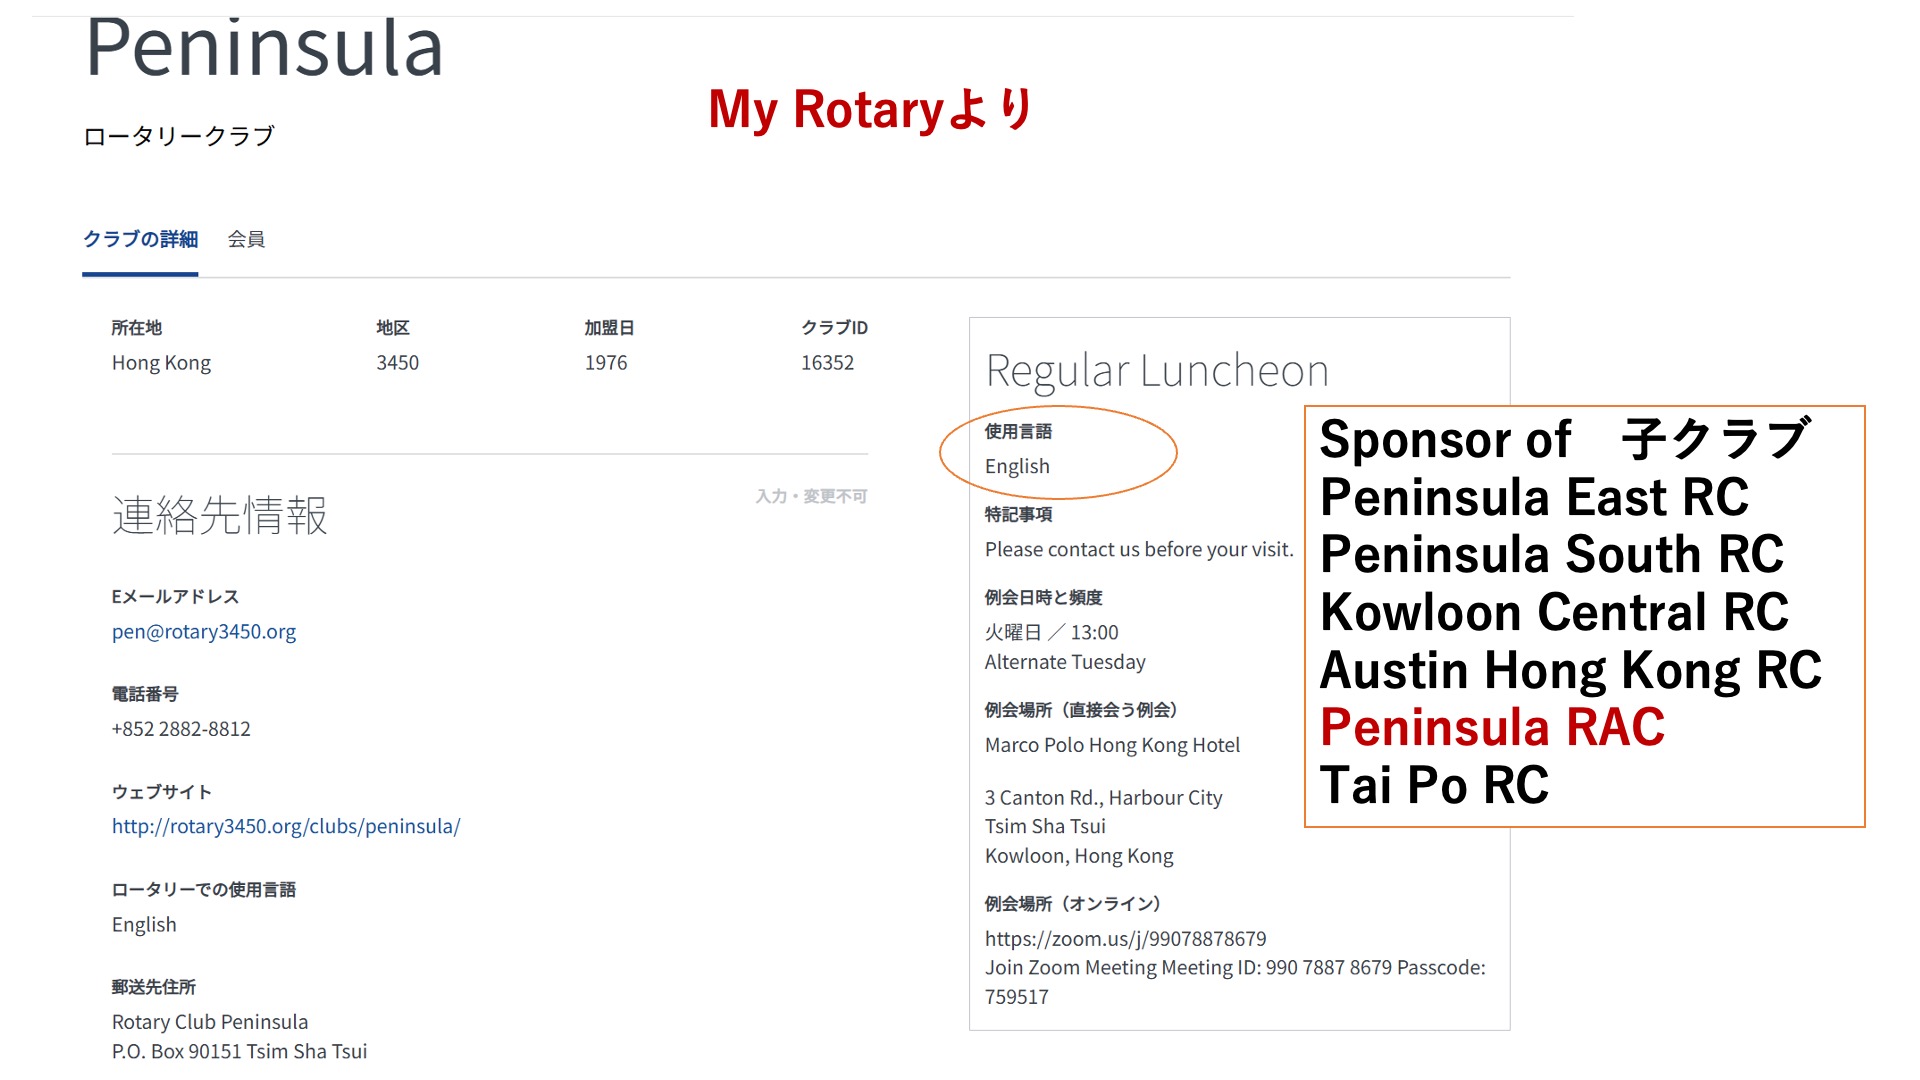Switch to the クラブの詳細 tab

tap(140, 239)
